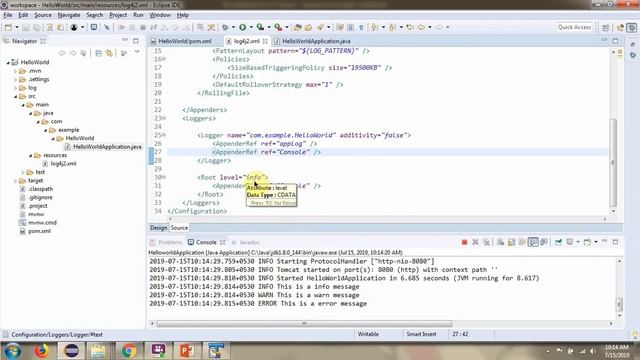Click Open Console icon
The width and height of the screenshot is (640, 360).
(x=587, y=242)
